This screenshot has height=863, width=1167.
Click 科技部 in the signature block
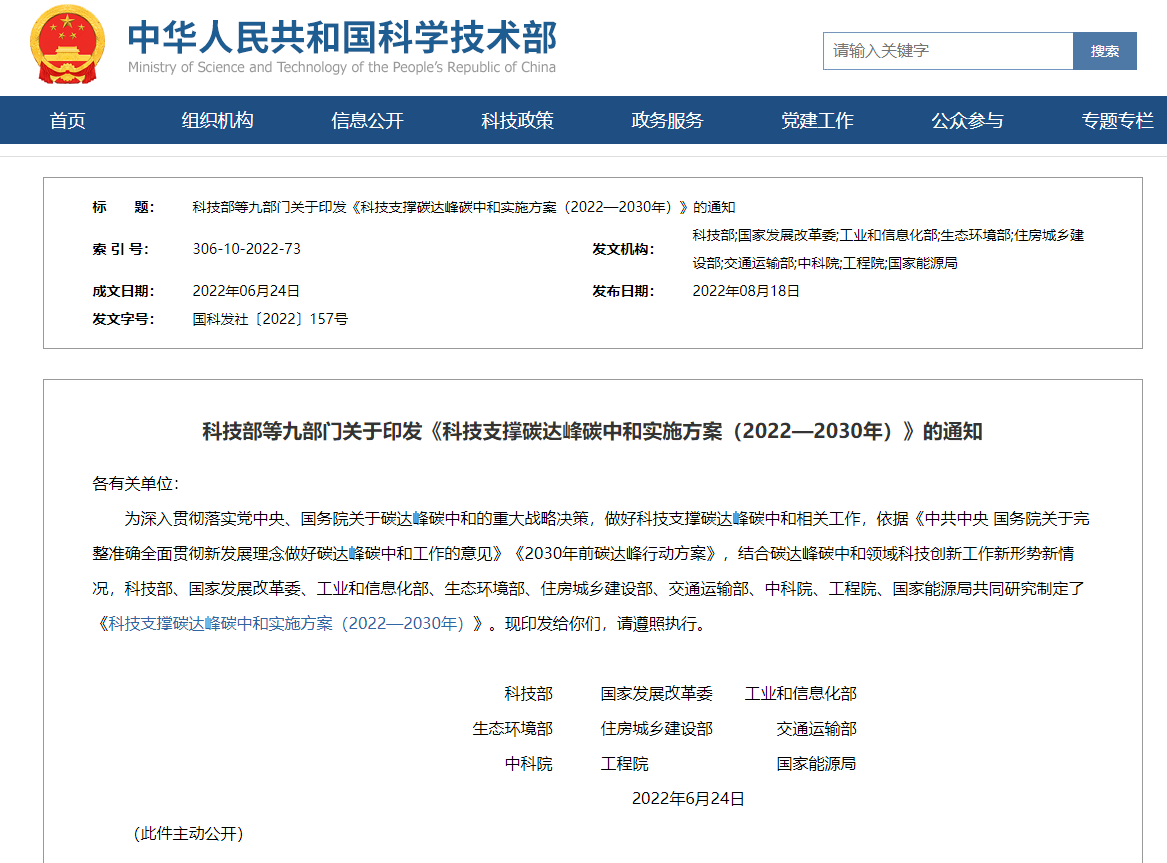pyautogui.click(x=528, y=693)
